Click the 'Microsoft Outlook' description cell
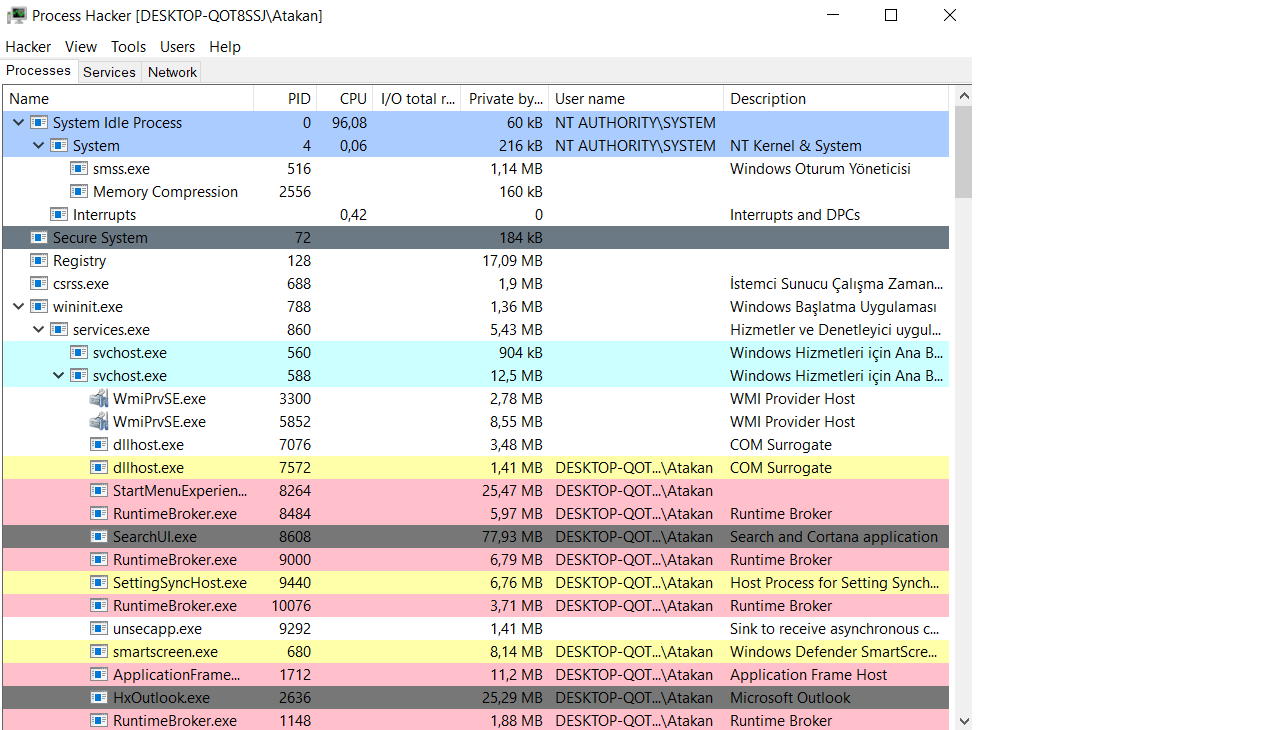The height and width of the screenshot is (730, 1274). click(x=790, y=698)
